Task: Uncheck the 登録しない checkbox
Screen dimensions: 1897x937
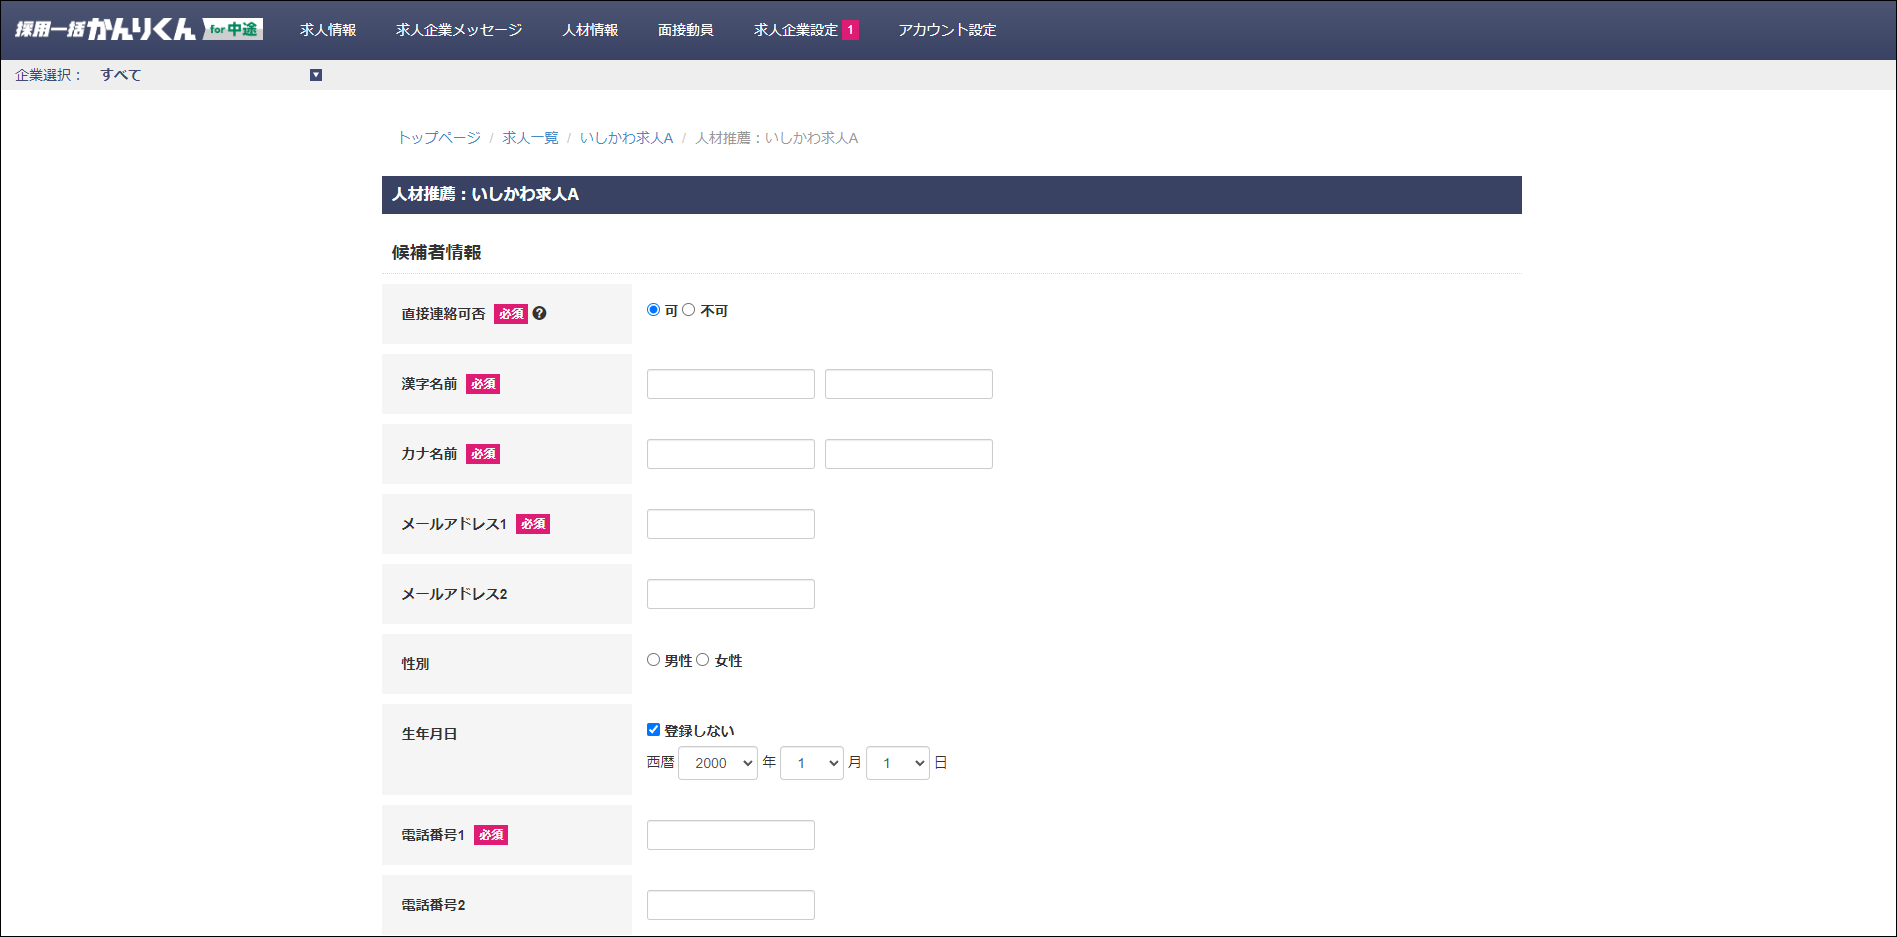Action: click(654, 730)
